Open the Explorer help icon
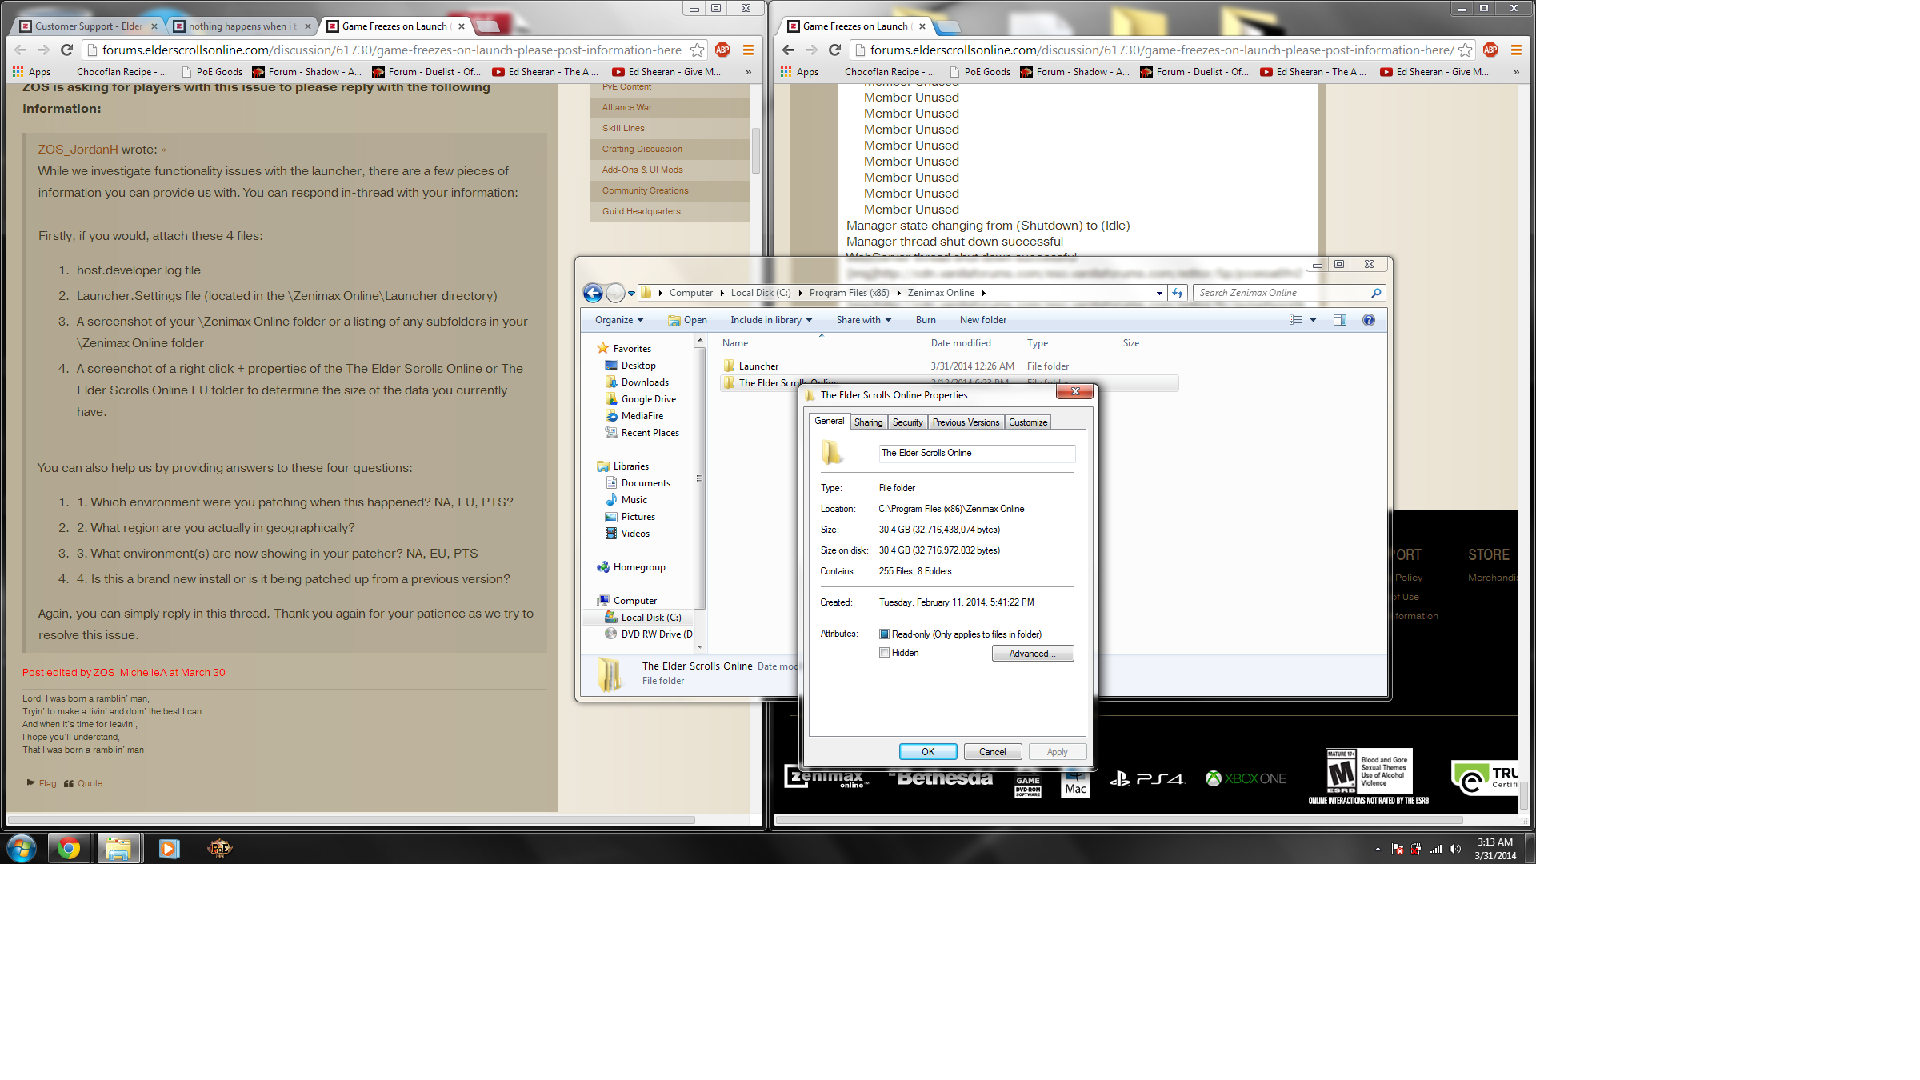Viewport: 1920px width, 1080px height. click(x=1368, y=320)
